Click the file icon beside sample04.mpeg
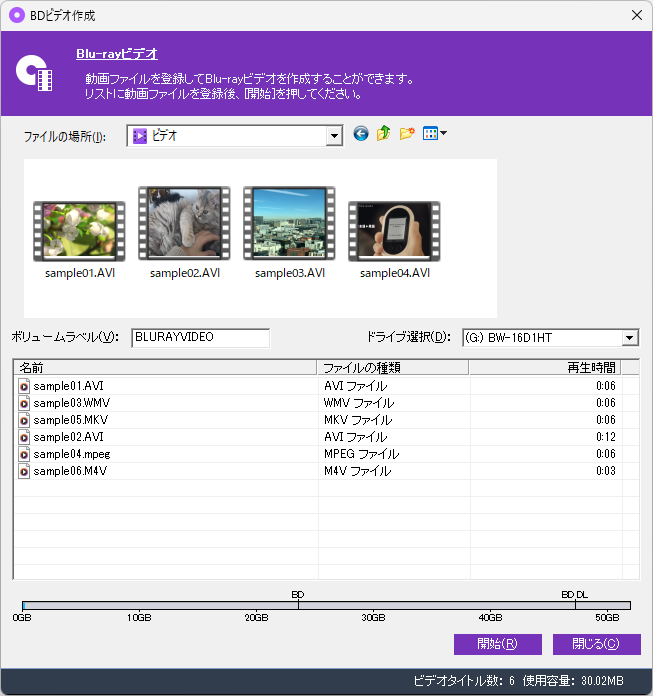This screenshot has height=696, width=653. tap(24, 454)
